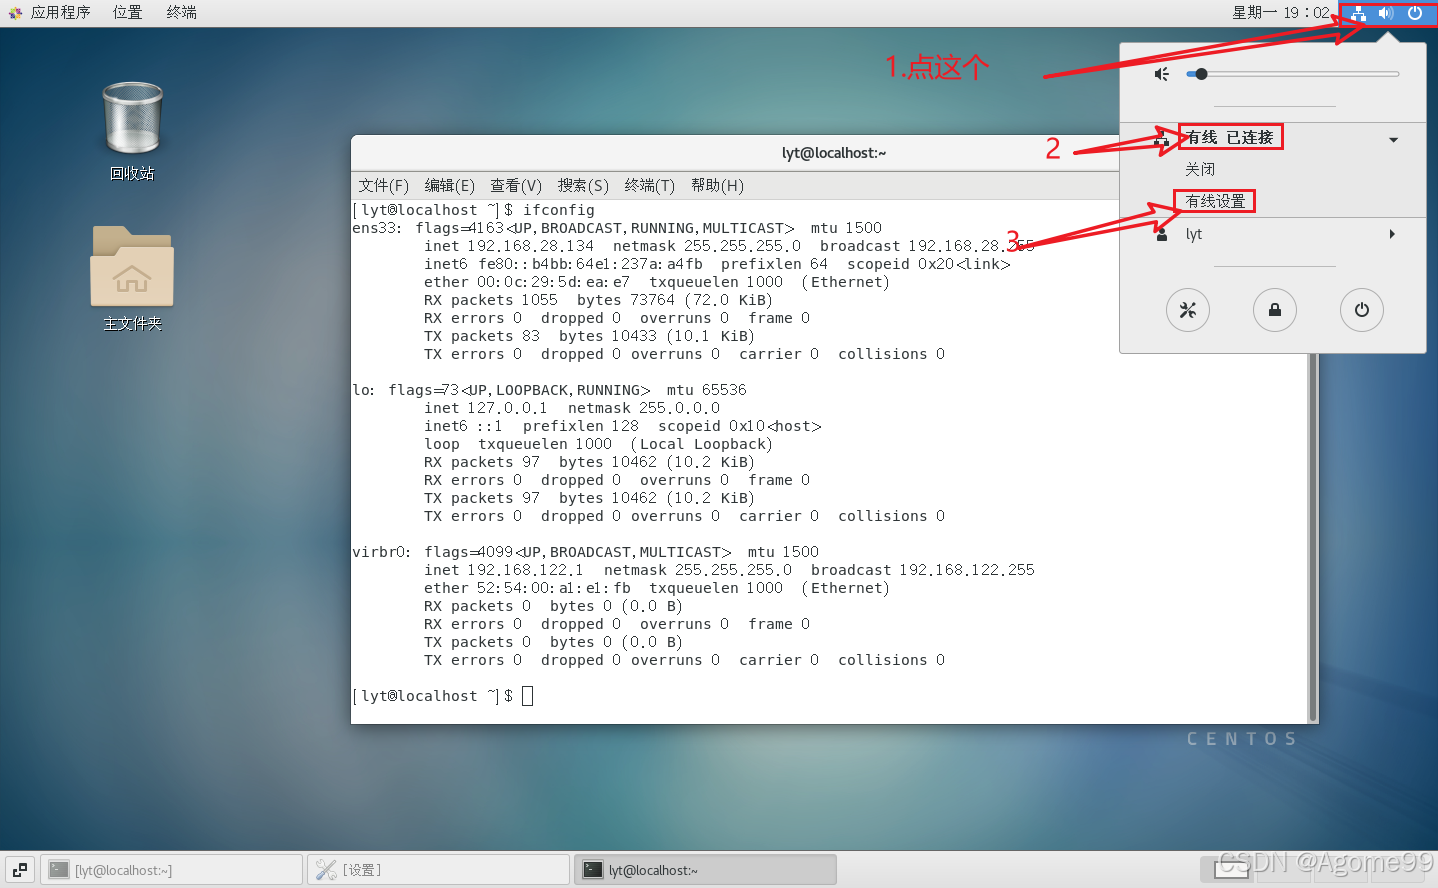Expand the lyt user submenu arrow
Viewport: 1438px width, 888px height.
point(1392,233)
